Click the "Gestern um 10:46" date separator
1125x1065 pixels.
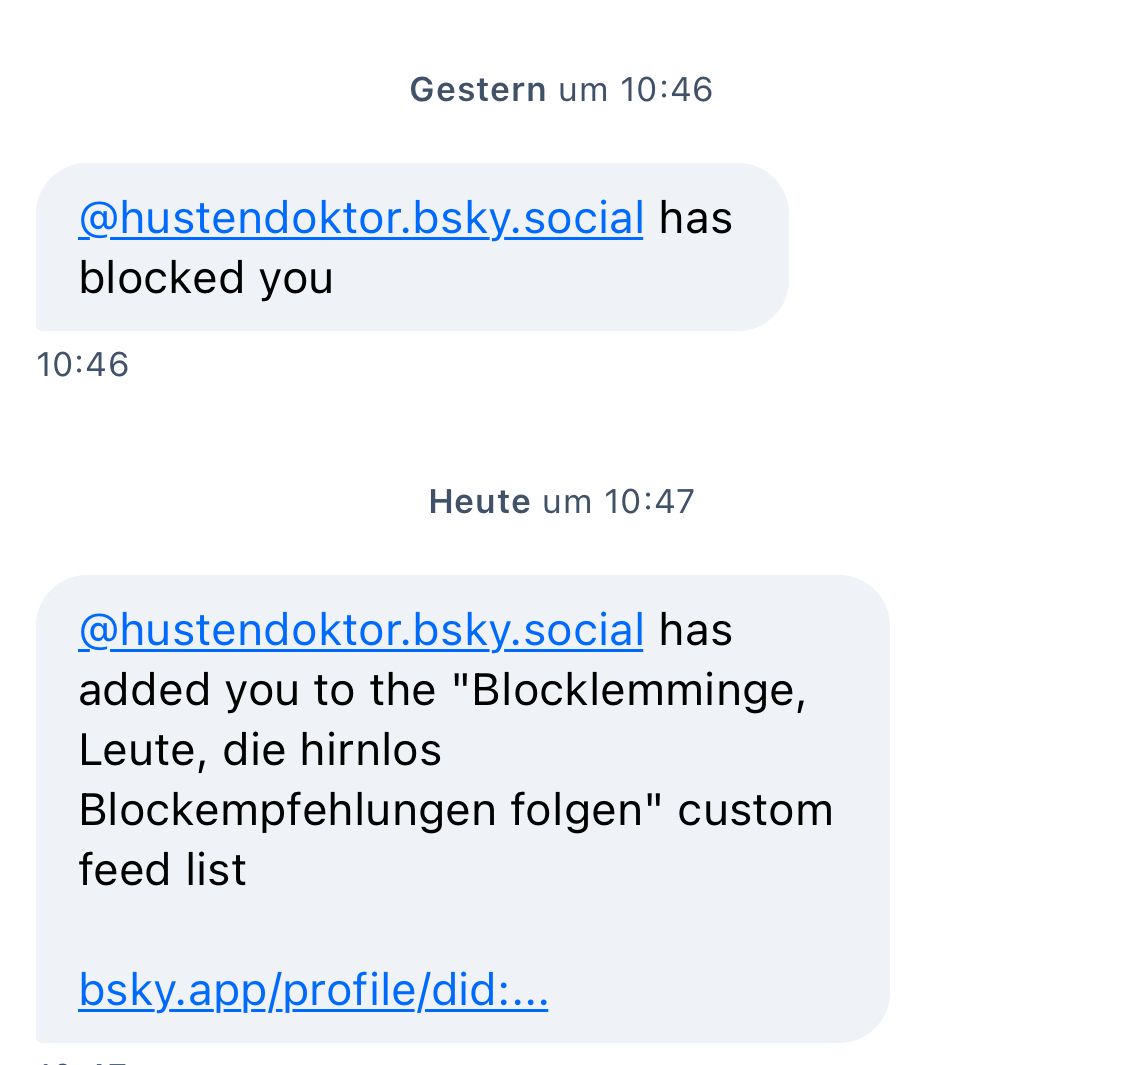561,90
